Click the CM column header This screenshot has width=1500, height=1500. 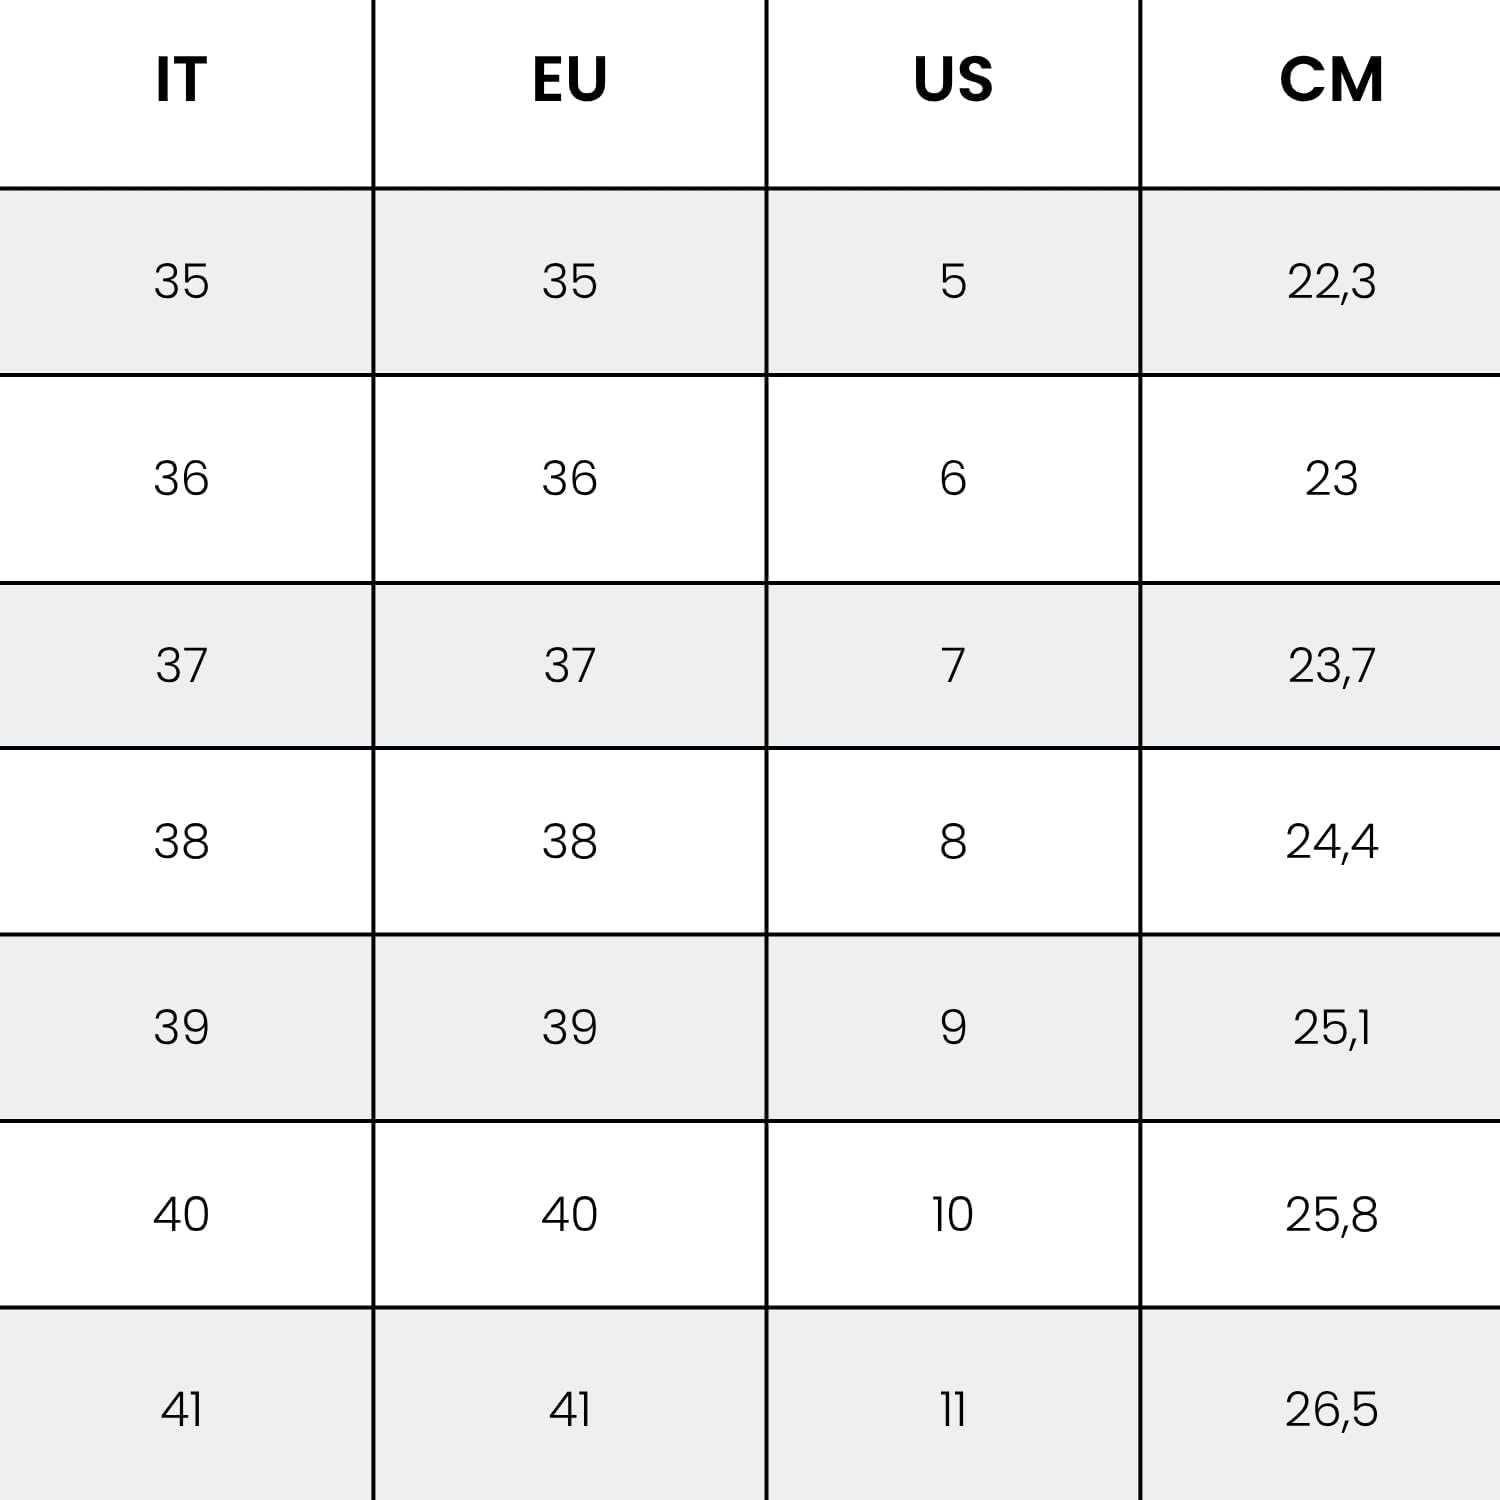pyautogui.click(x=1321, y=93)
